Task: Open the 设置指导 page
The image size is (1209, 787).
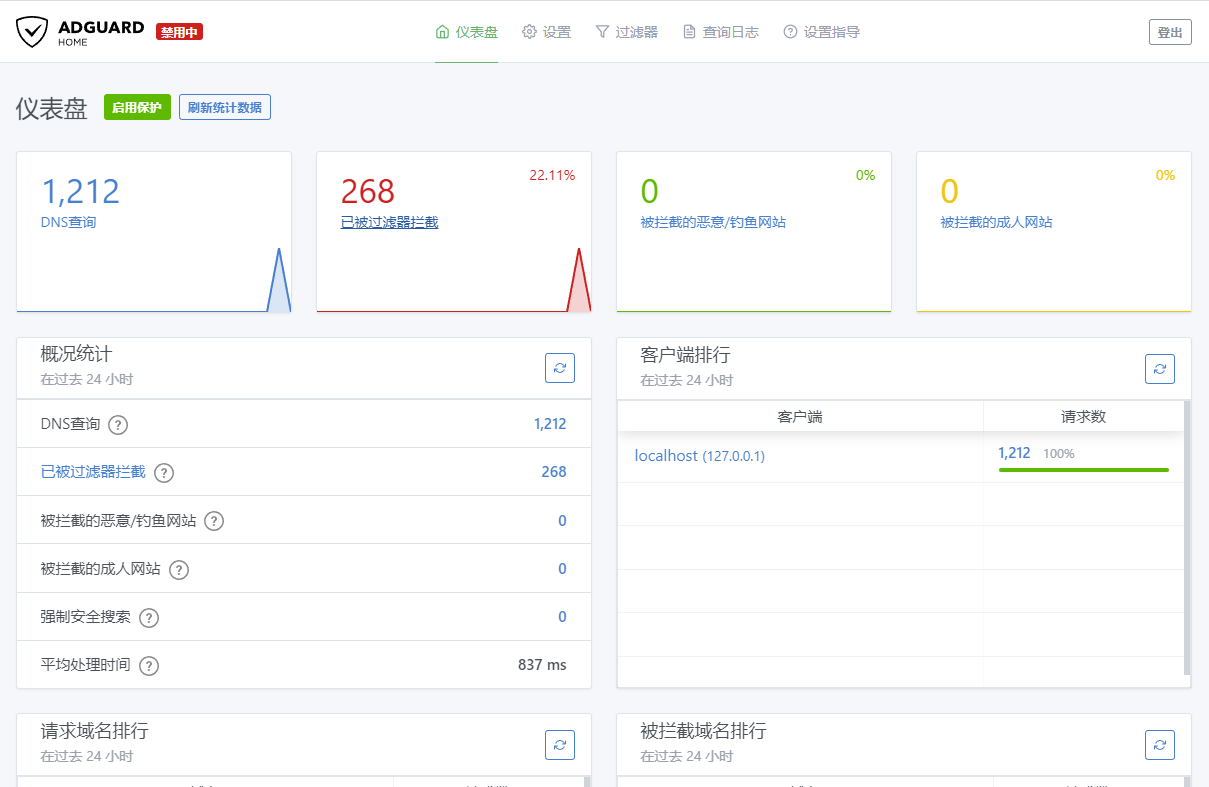Action: 821,32
